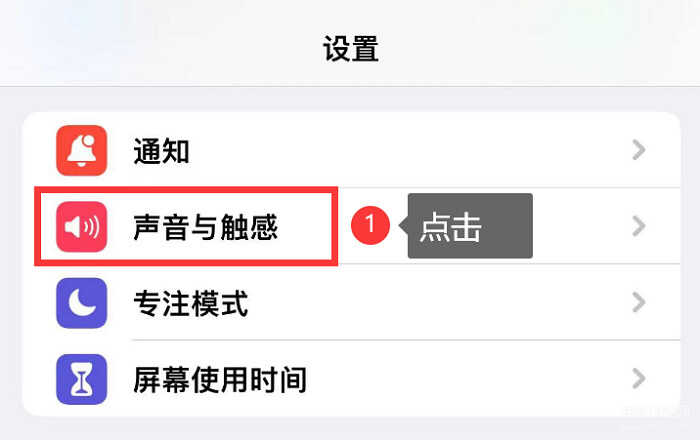Open 通知 settings via its text label
The image size is (700, 440).
(162, 151)
